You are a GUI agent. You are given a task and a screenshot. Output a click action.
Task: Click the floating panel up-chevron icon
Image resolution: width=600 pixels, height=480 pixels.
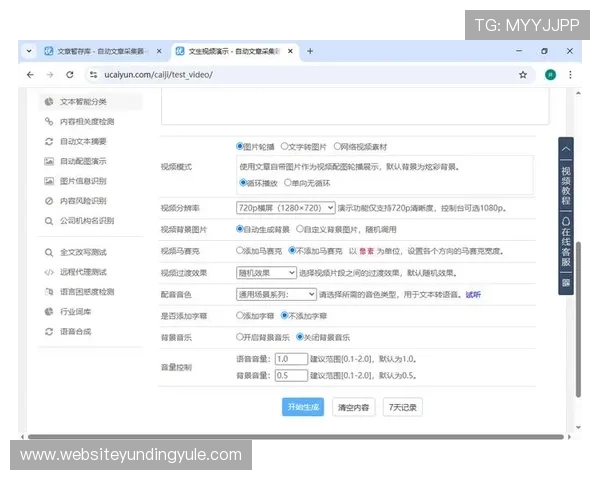[x=566, y=149]
